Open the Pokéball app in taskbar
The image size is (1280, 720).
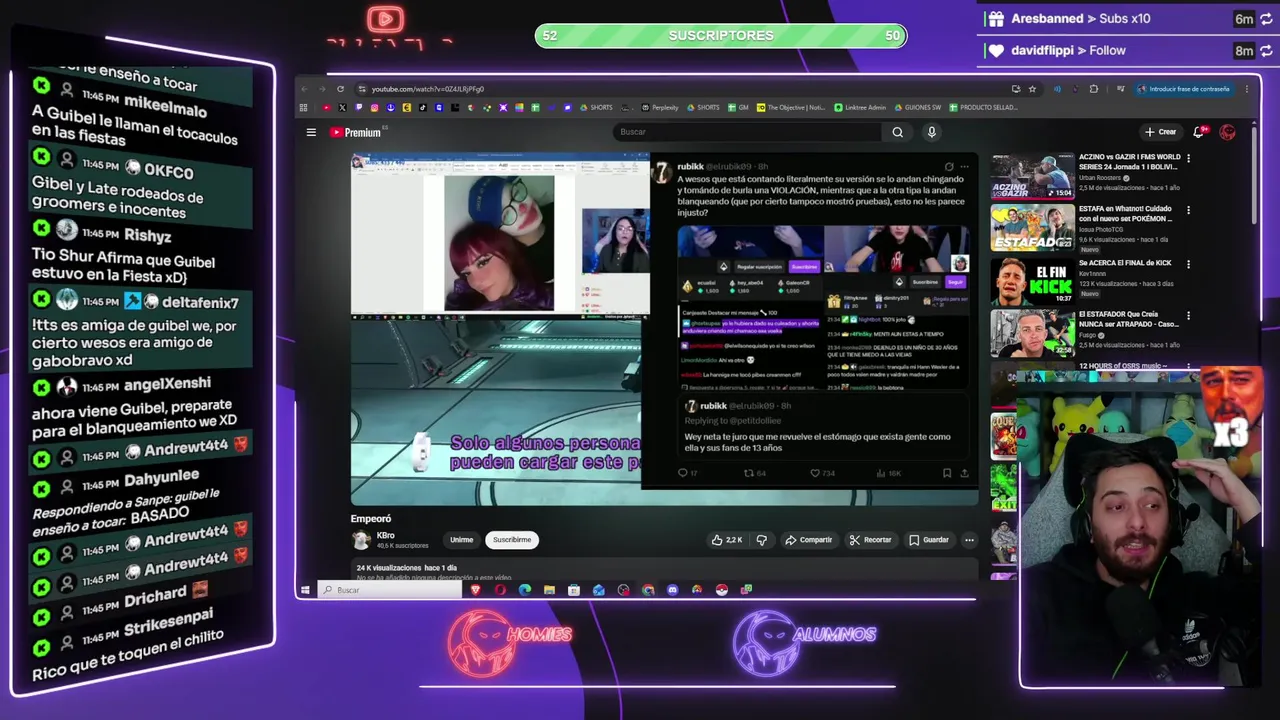pyautogui.click(x=722, y=590)
